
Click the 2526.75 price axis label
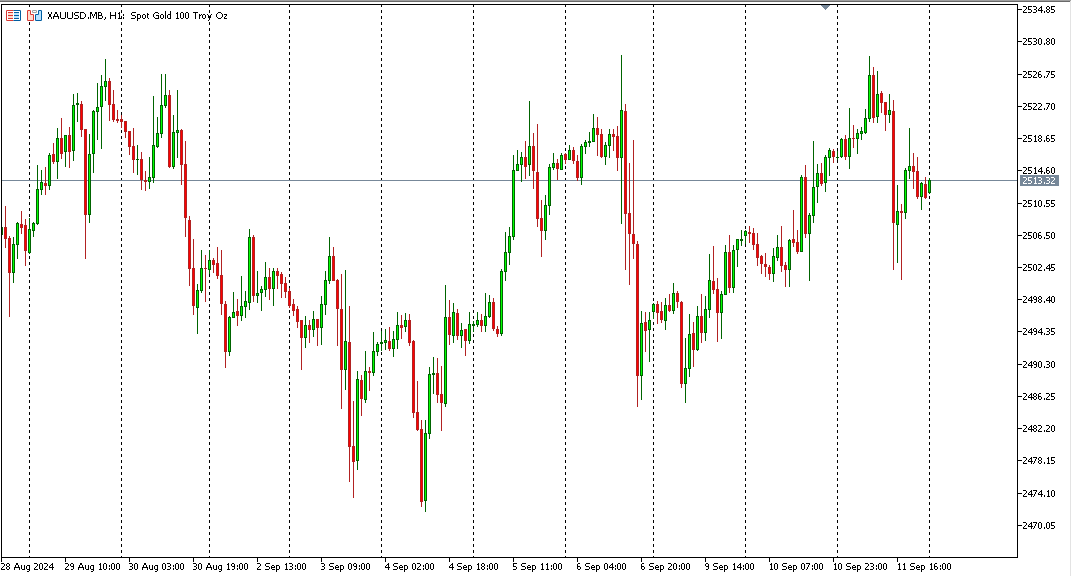(x=1038, y=74)
